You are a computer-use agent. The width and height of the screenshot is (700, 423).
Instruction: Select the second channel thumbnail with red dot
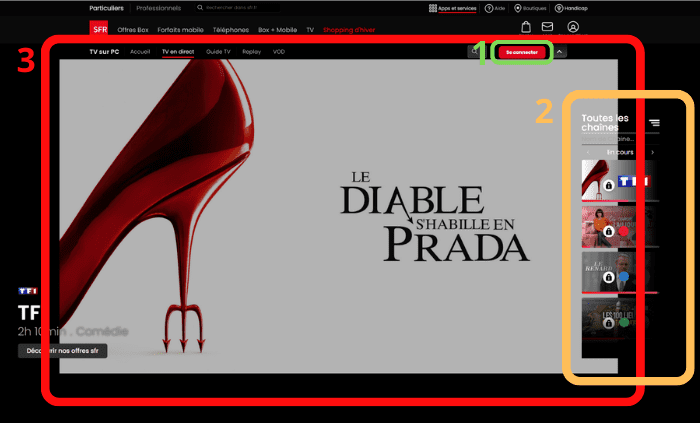pyautogui.click(x=620, y=227)
